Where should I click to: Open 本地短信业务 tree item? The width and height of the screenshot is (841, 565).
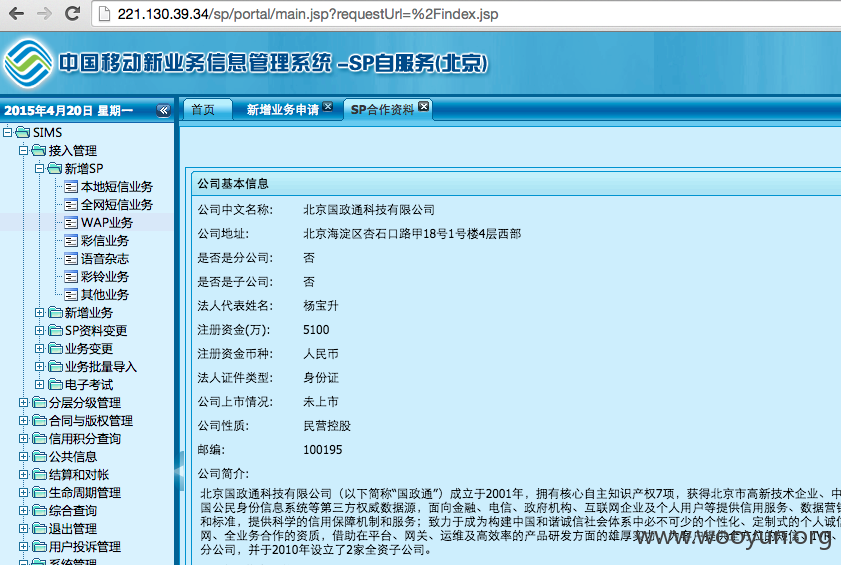pos(116,187)
